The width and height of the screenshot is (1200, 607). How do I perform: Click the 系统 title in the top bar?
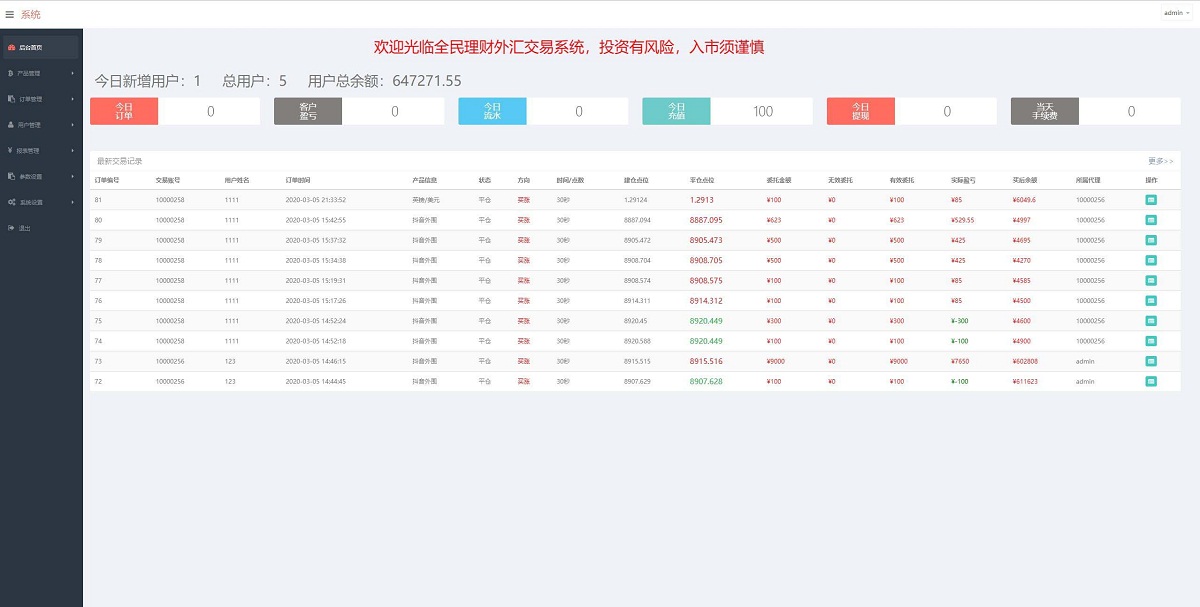tap(31, 13)
